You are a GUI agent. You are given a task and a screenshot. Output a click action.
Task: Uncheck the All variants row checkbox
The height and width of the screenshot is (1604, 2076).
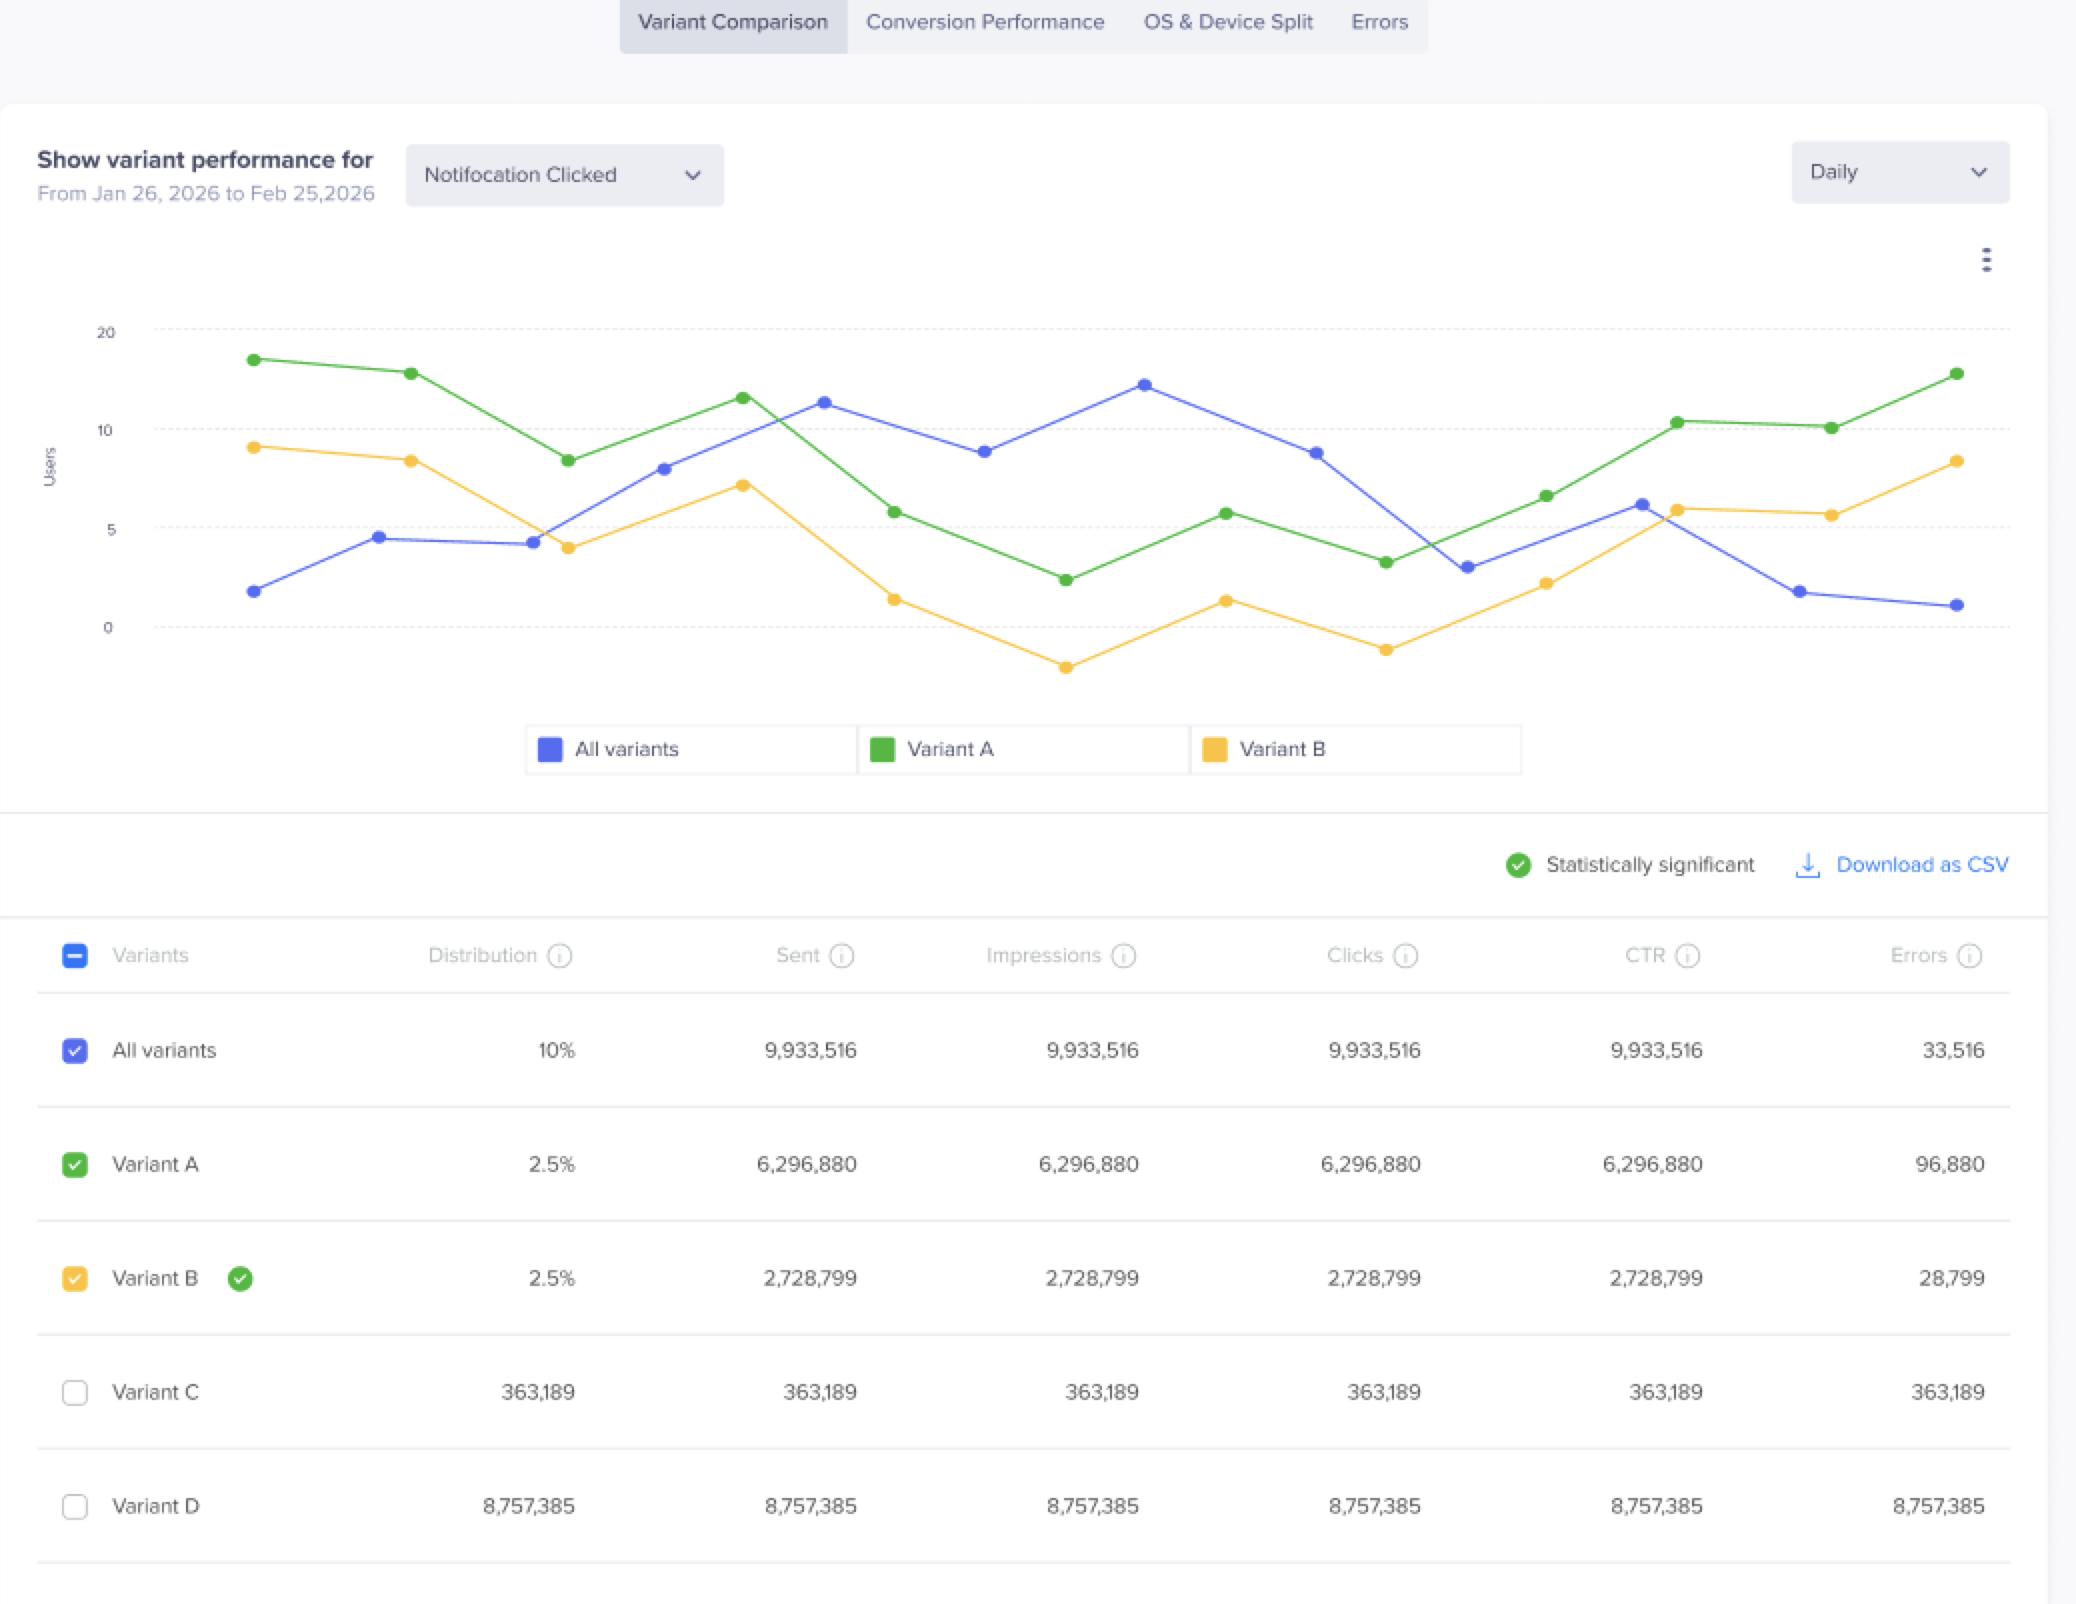click(x=75, y=1051)
